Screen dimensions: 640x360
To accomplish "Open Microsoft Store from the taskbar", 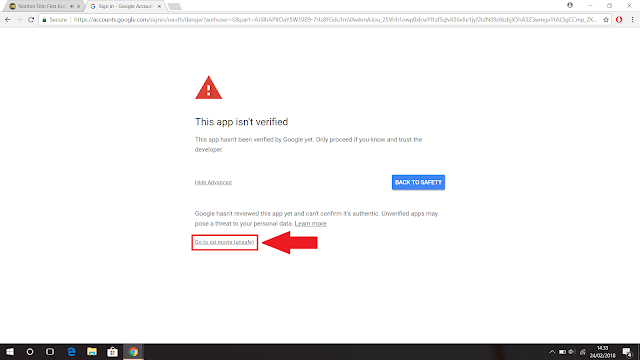I will [112, 352].
